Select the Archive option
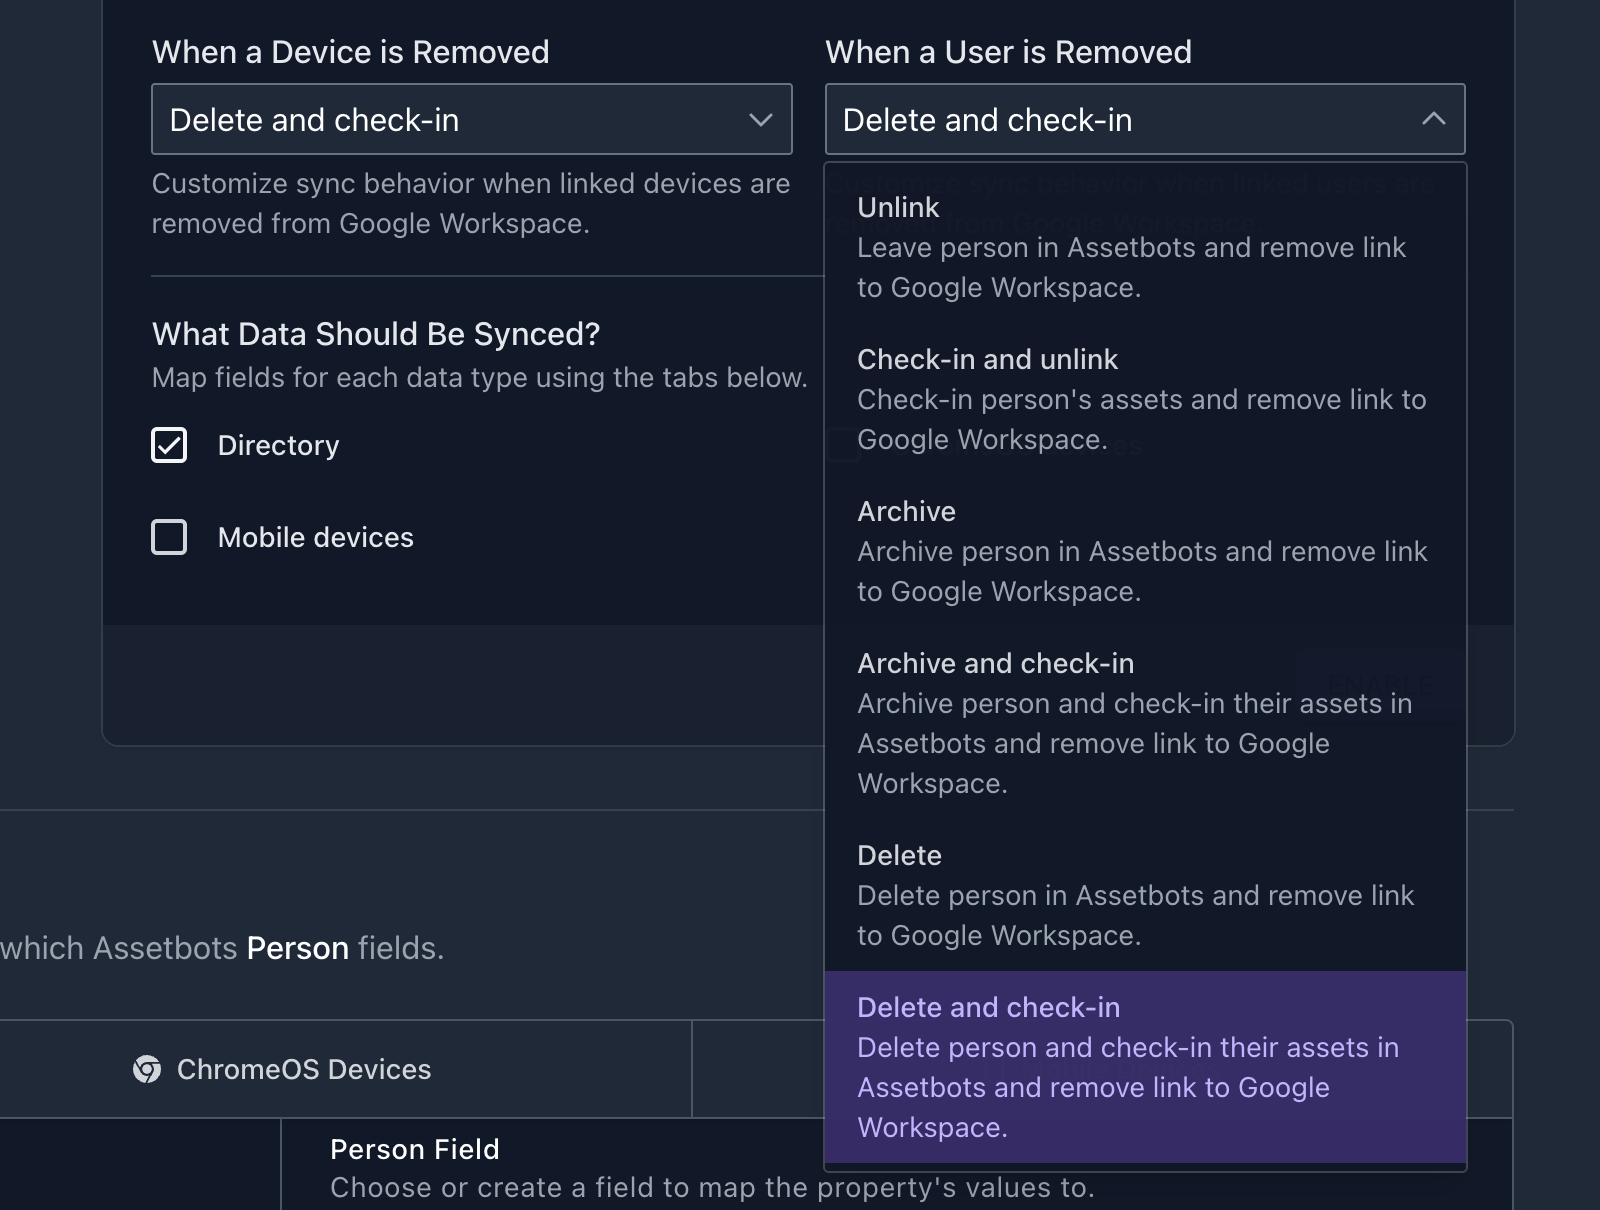This screenshot has width=1600, height=1210. tap(1145, 551)
